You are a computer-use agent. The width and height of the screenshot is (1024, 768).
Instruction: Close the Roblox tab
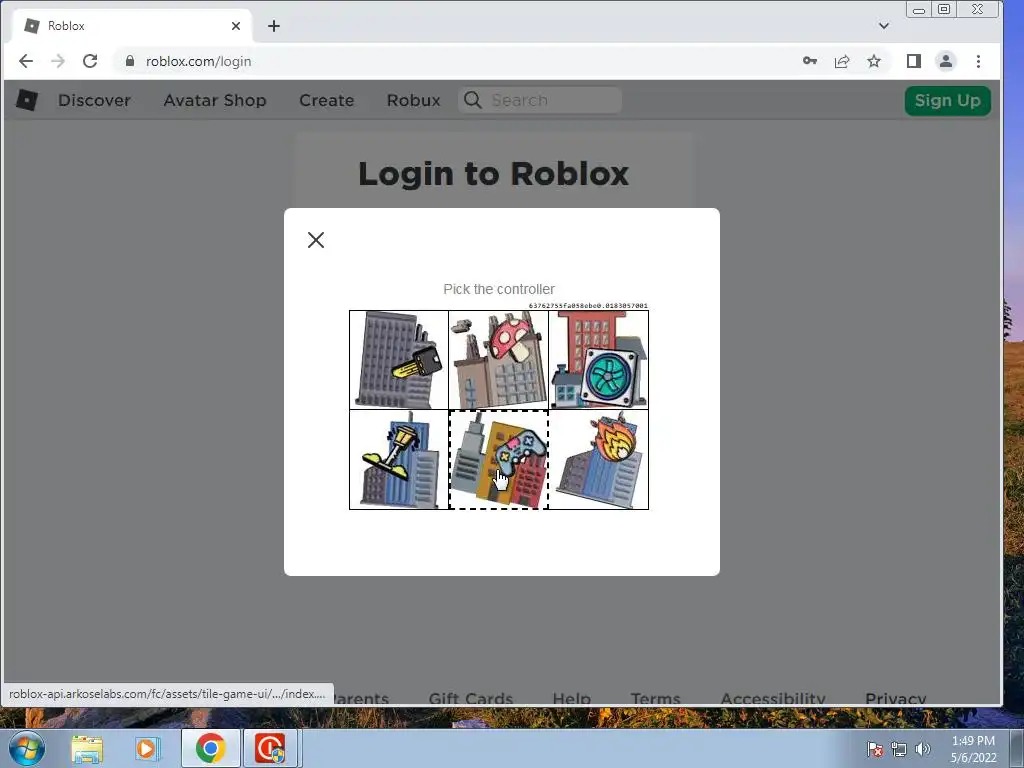[x=236, y=26]
